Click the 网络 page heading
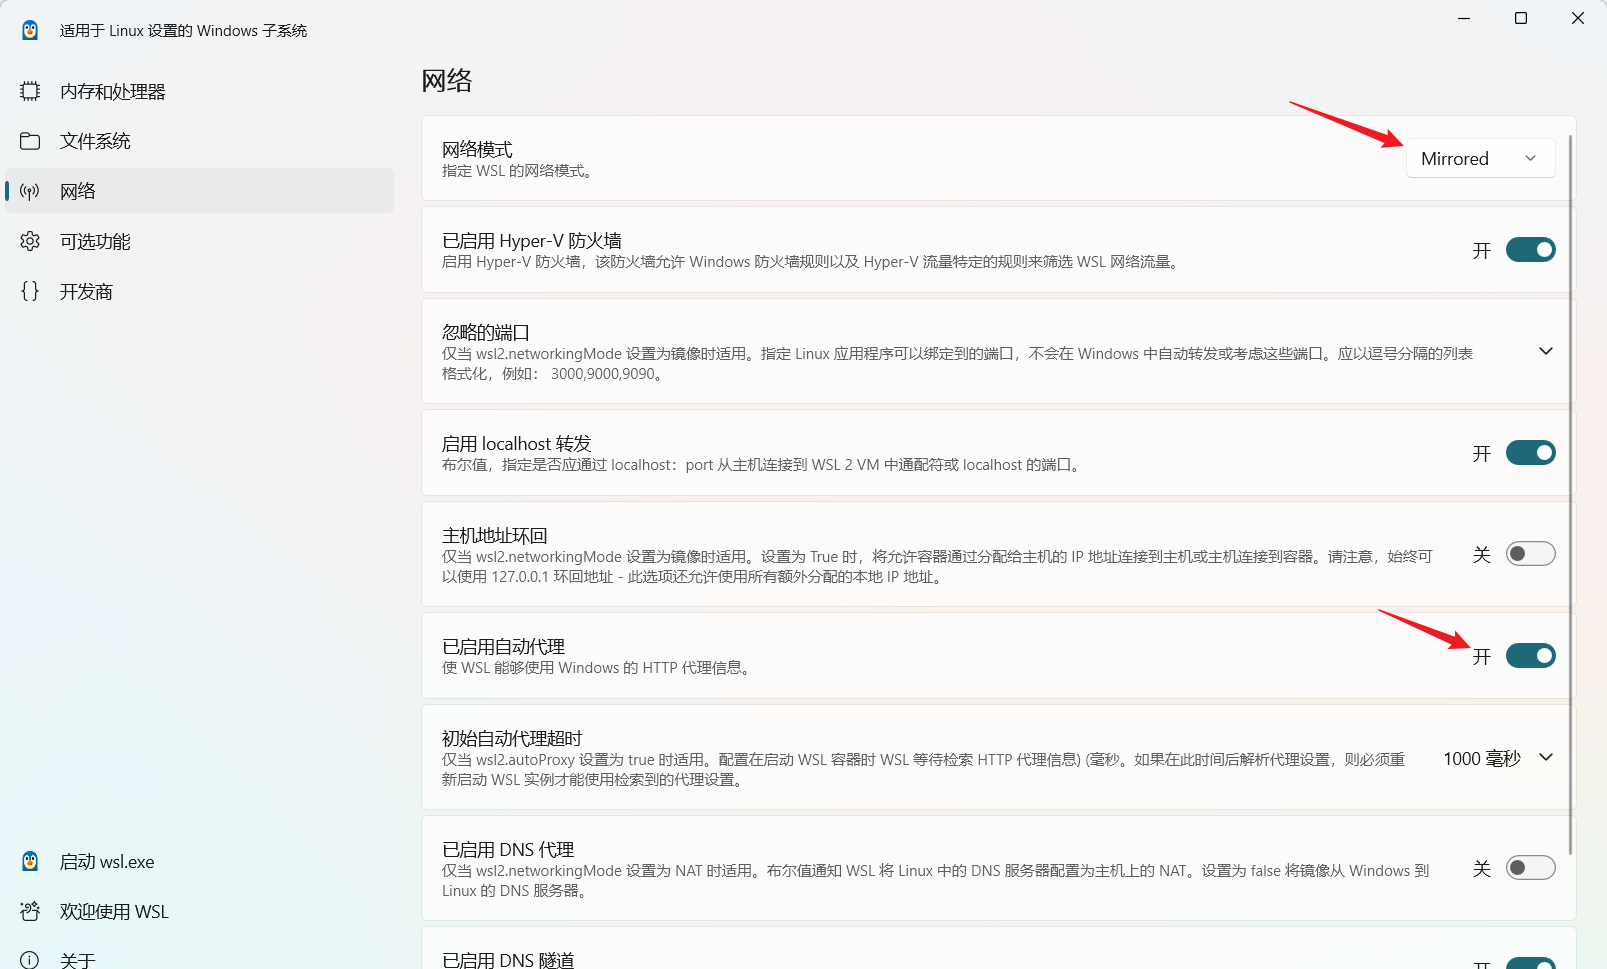1607x969 pixels. click(x=446, y=80)
